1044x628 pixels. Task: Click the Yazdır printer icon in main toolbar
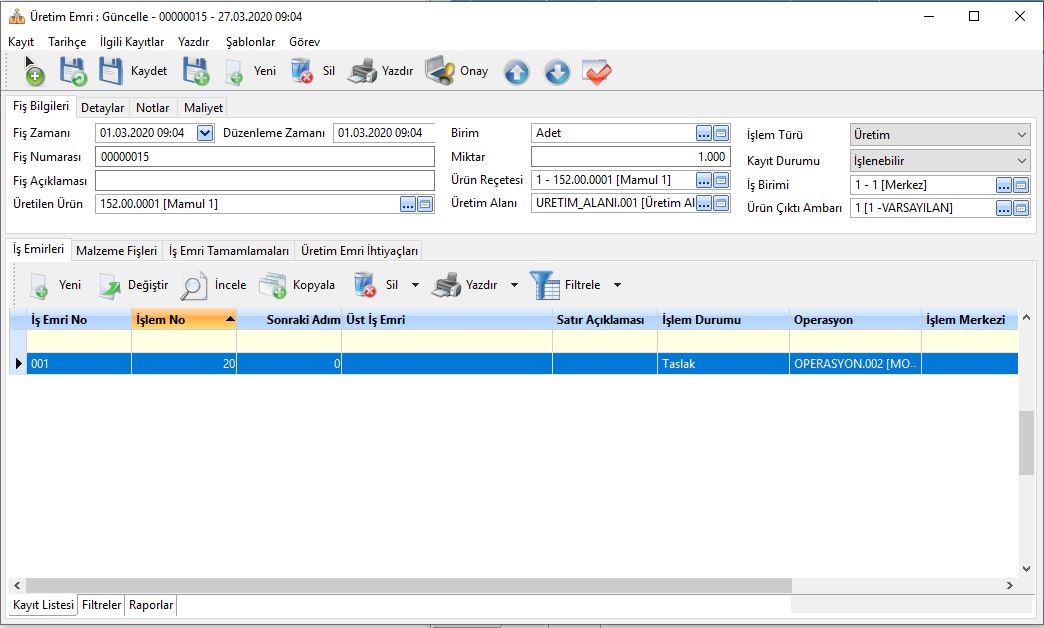click(362, 71)
